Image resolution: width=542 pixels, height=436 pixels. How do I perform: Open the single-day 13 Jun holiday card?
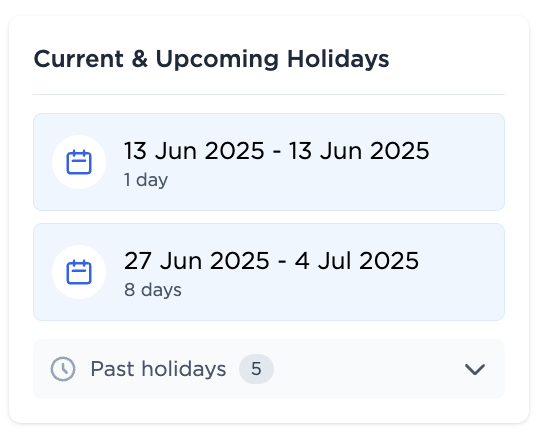coord(269,162)
